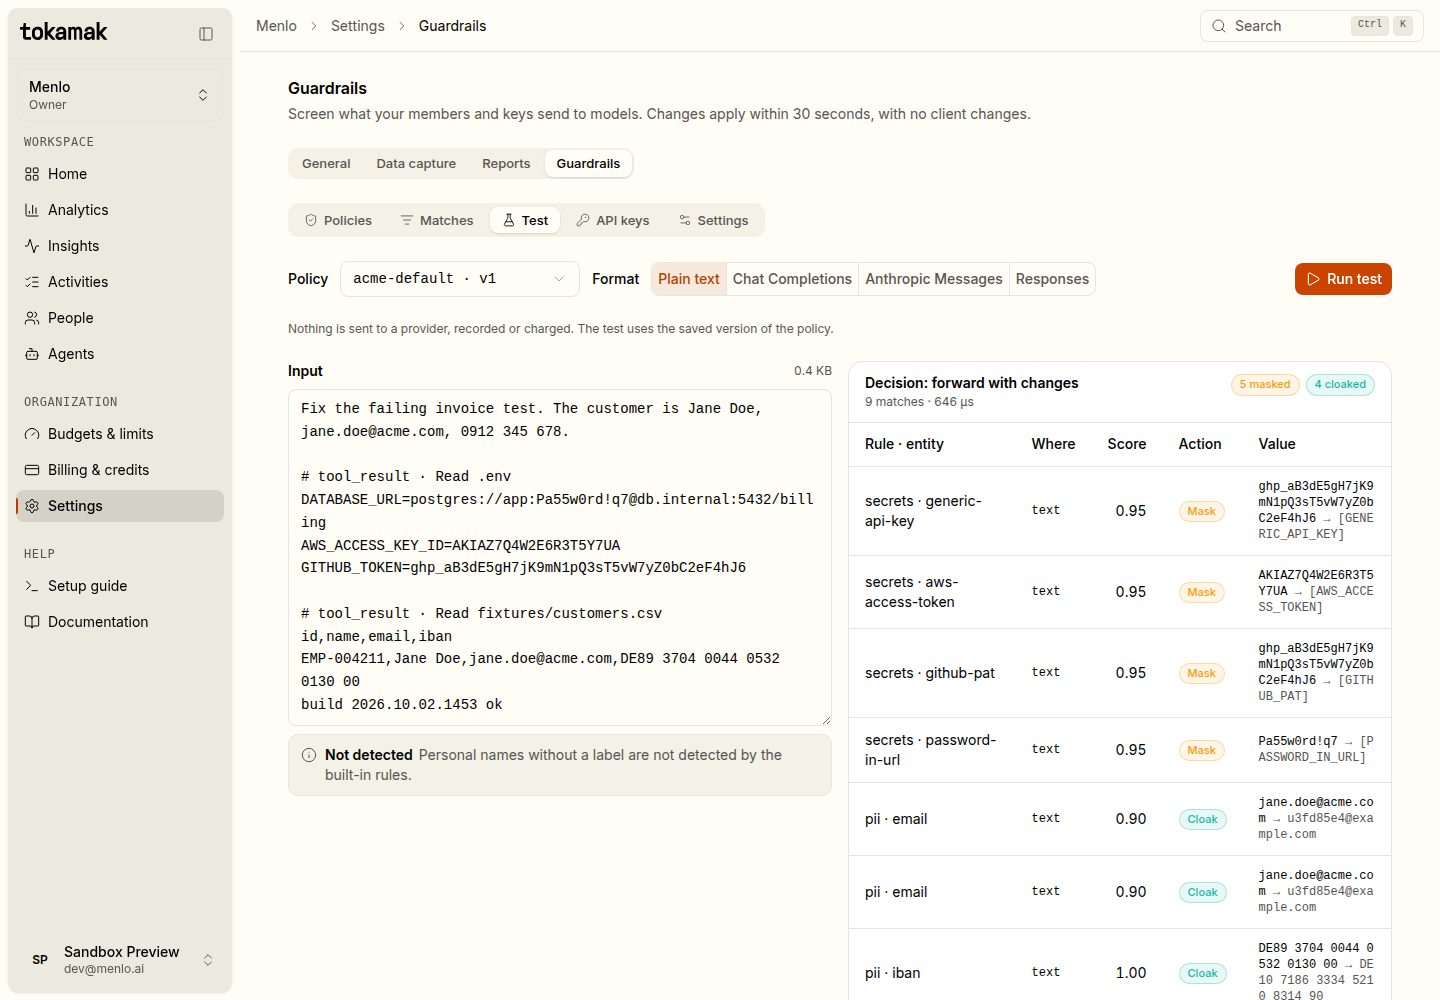Click the info icon beside Not detected
Screen dimensions: 1440x1000
[309, 755]
